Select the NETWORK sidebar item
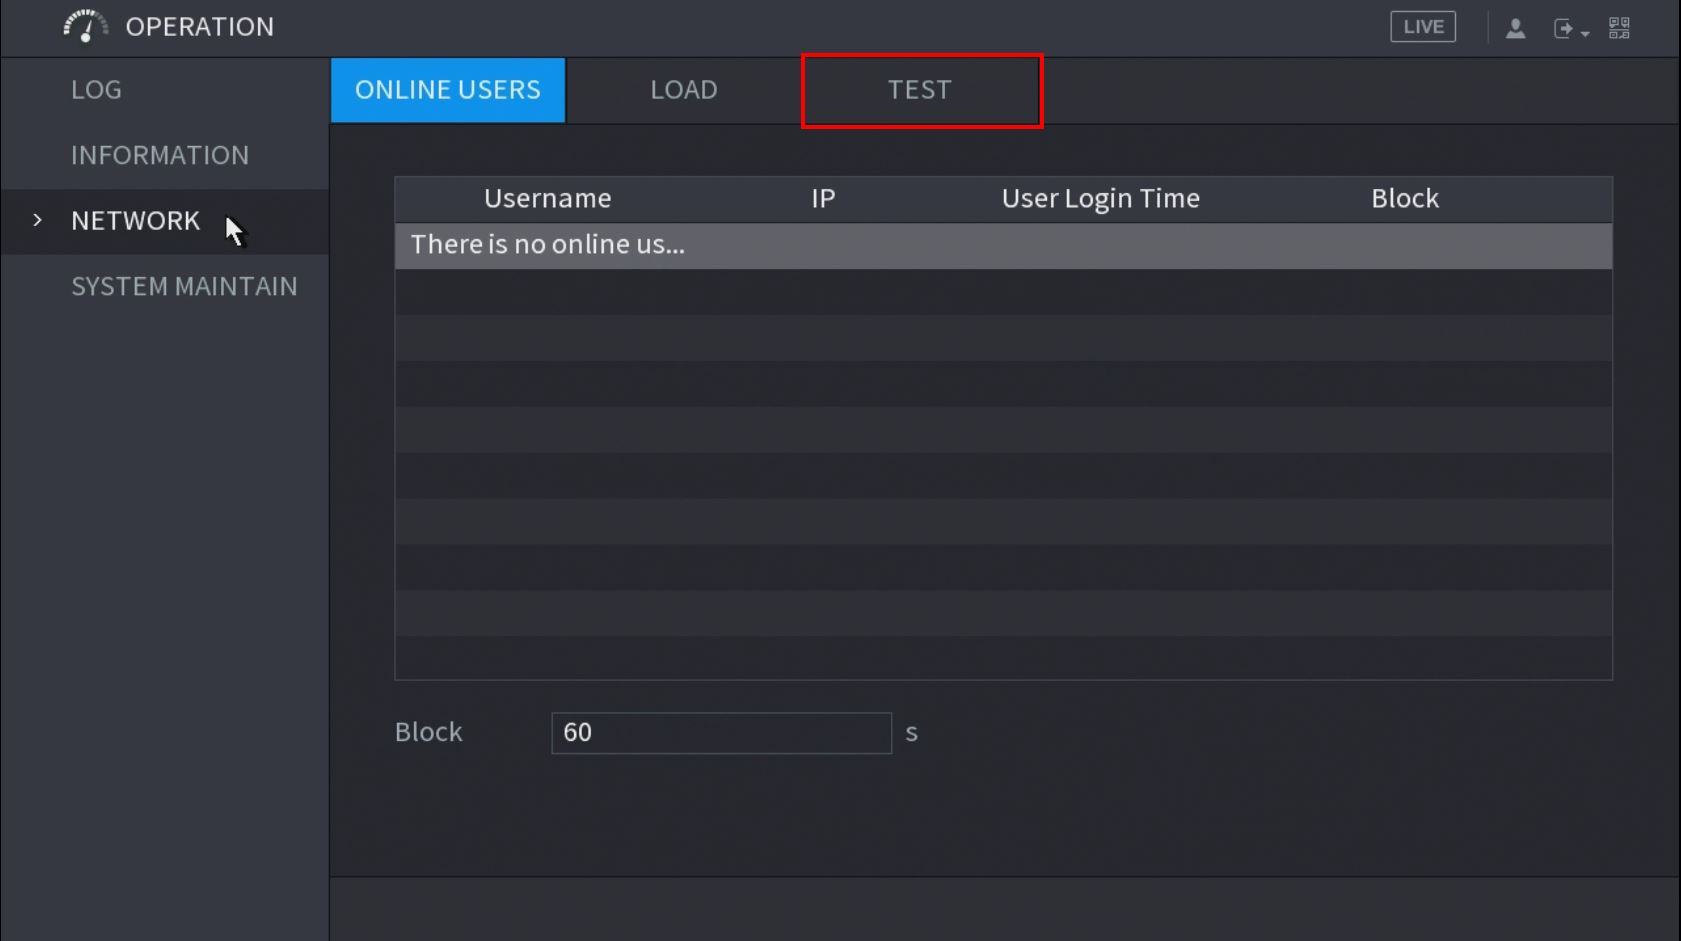 [x=136, y=221]
